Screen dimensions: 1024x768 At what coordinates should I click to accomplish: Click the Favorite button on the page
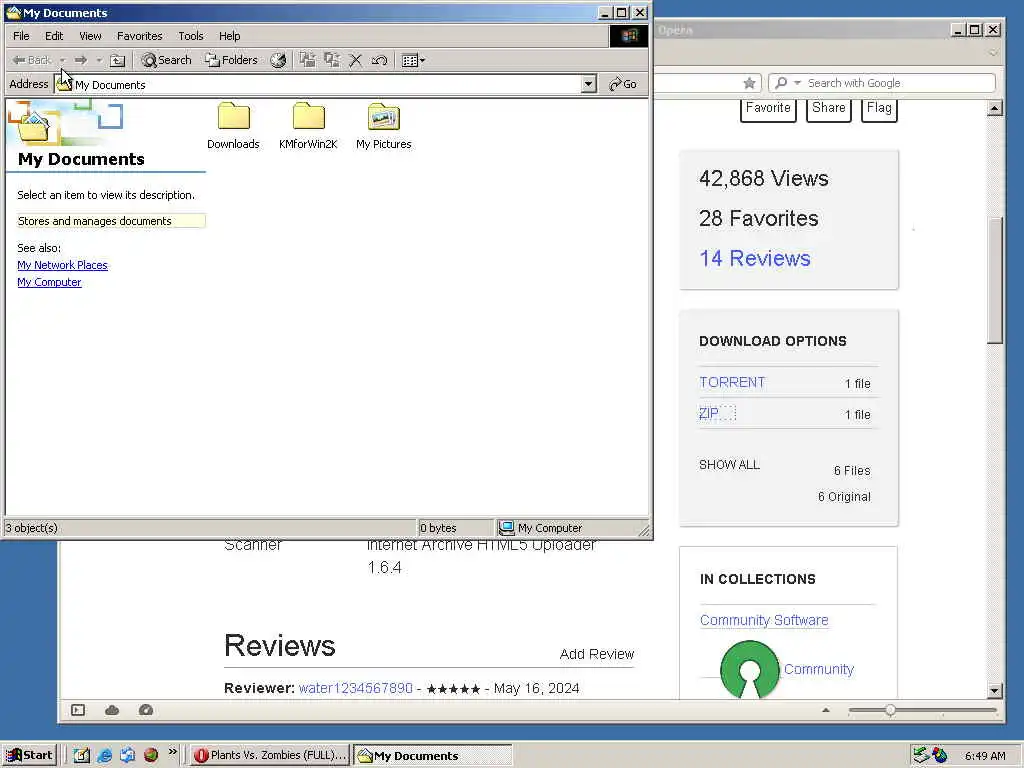tap(768, 108)
